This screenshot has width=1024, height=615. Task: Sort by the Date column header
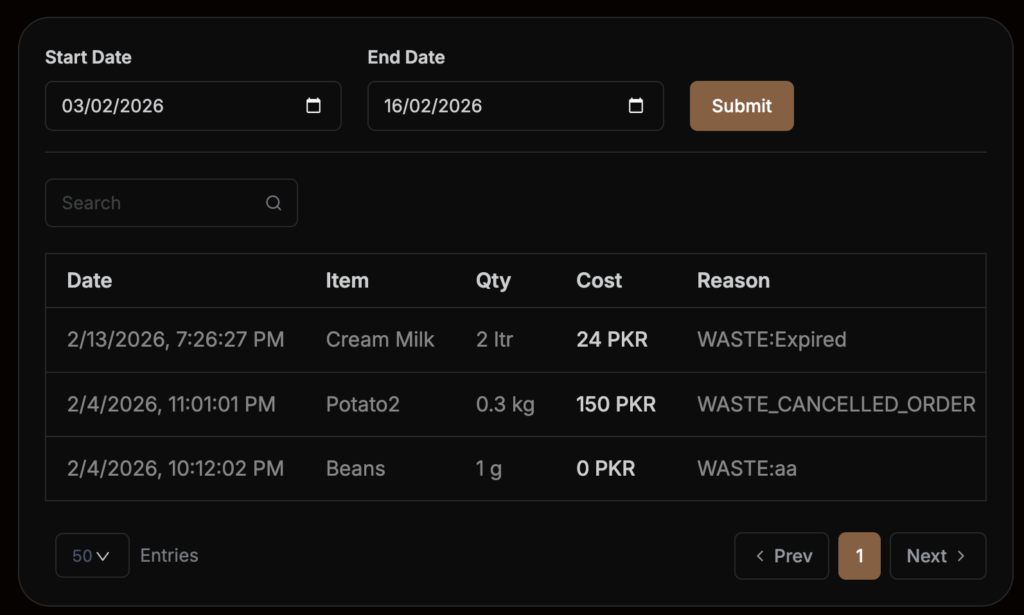pos(89,281)
